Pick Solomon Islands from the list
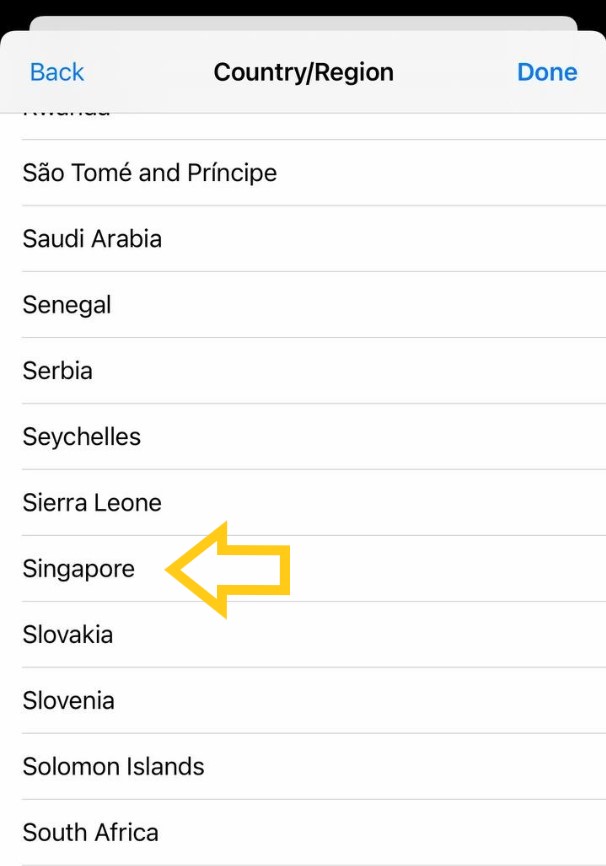This screenshot has height=866, width=606. coord(114,767)
